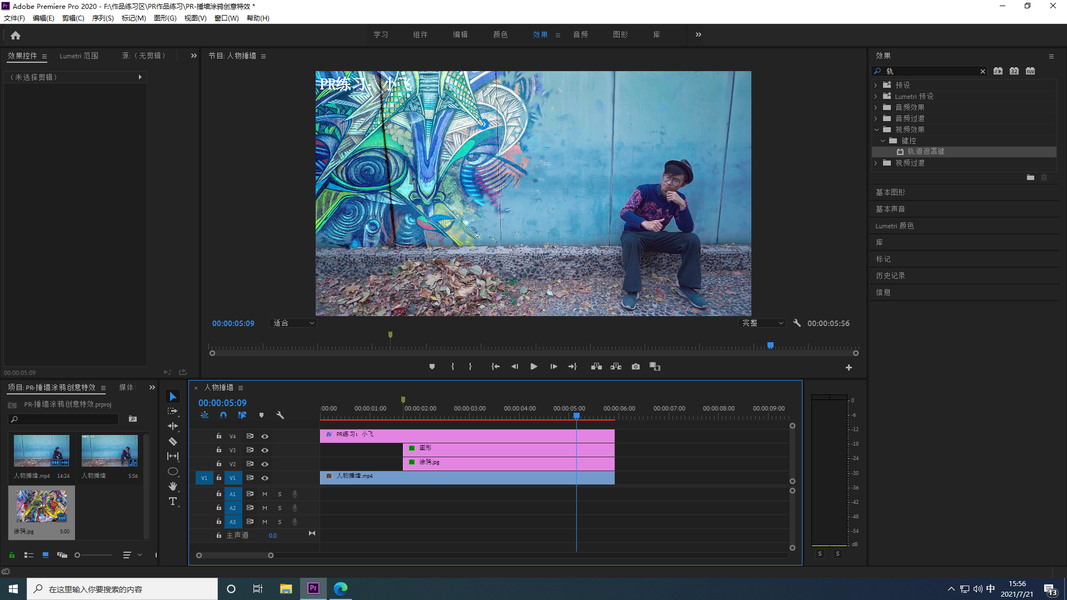Select the Type text tool

pos(173,502)
